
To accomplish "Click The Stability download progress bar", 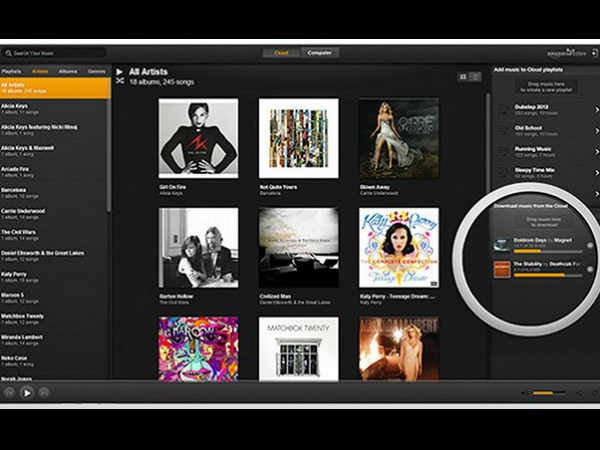I will 548,275.
